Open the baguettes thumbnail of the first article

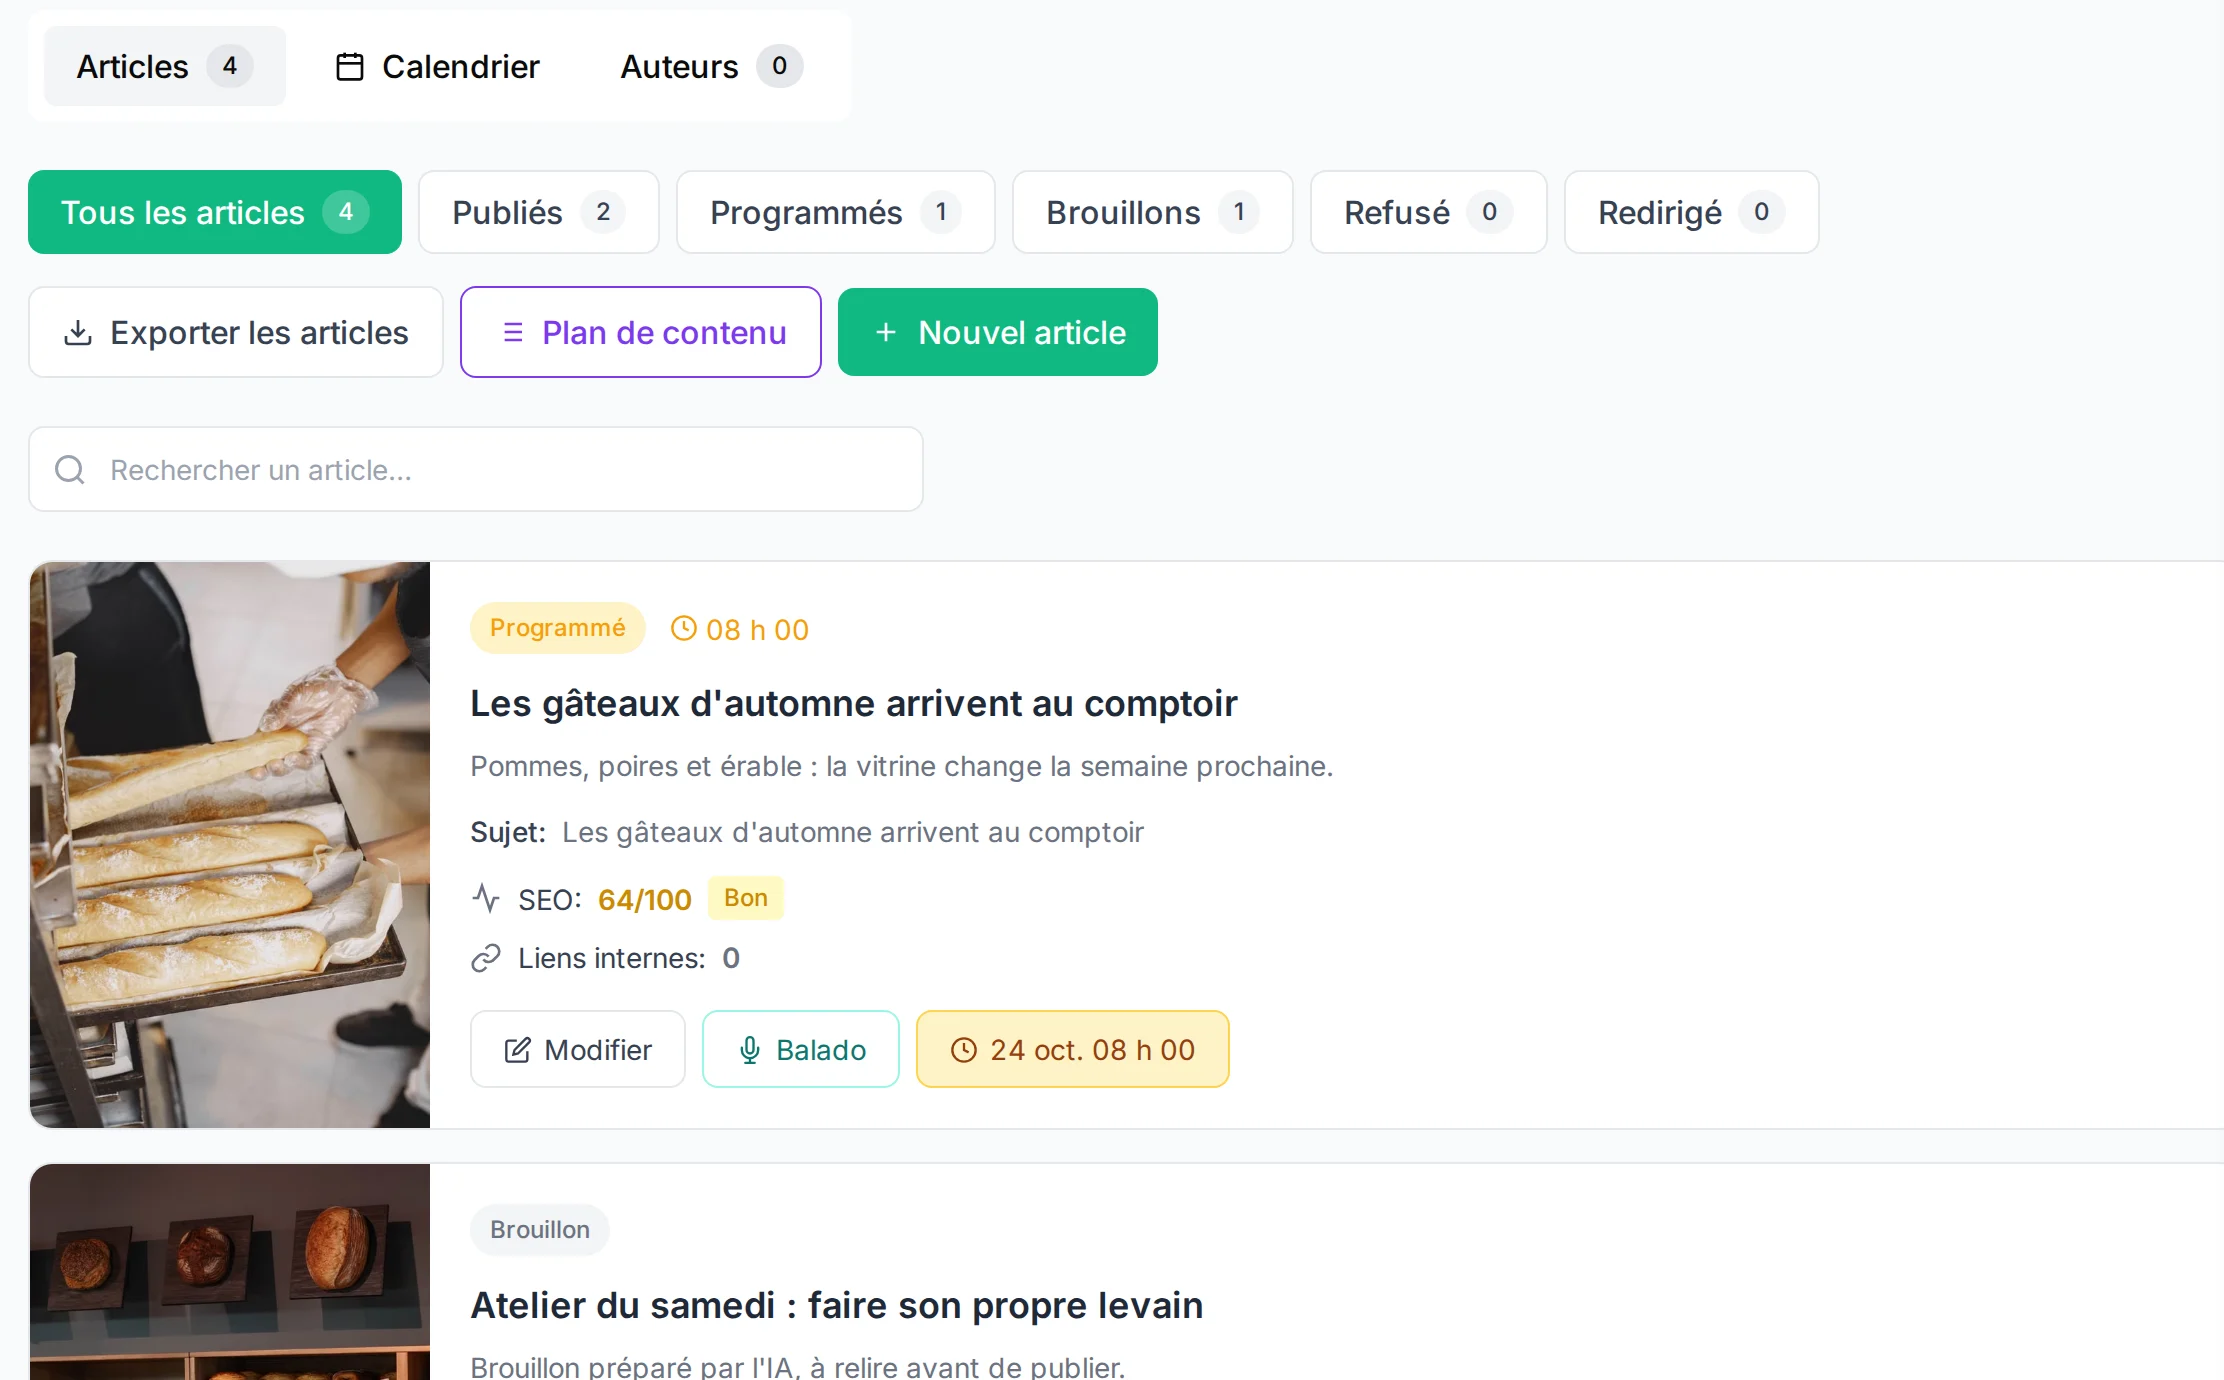click(230, 845)
